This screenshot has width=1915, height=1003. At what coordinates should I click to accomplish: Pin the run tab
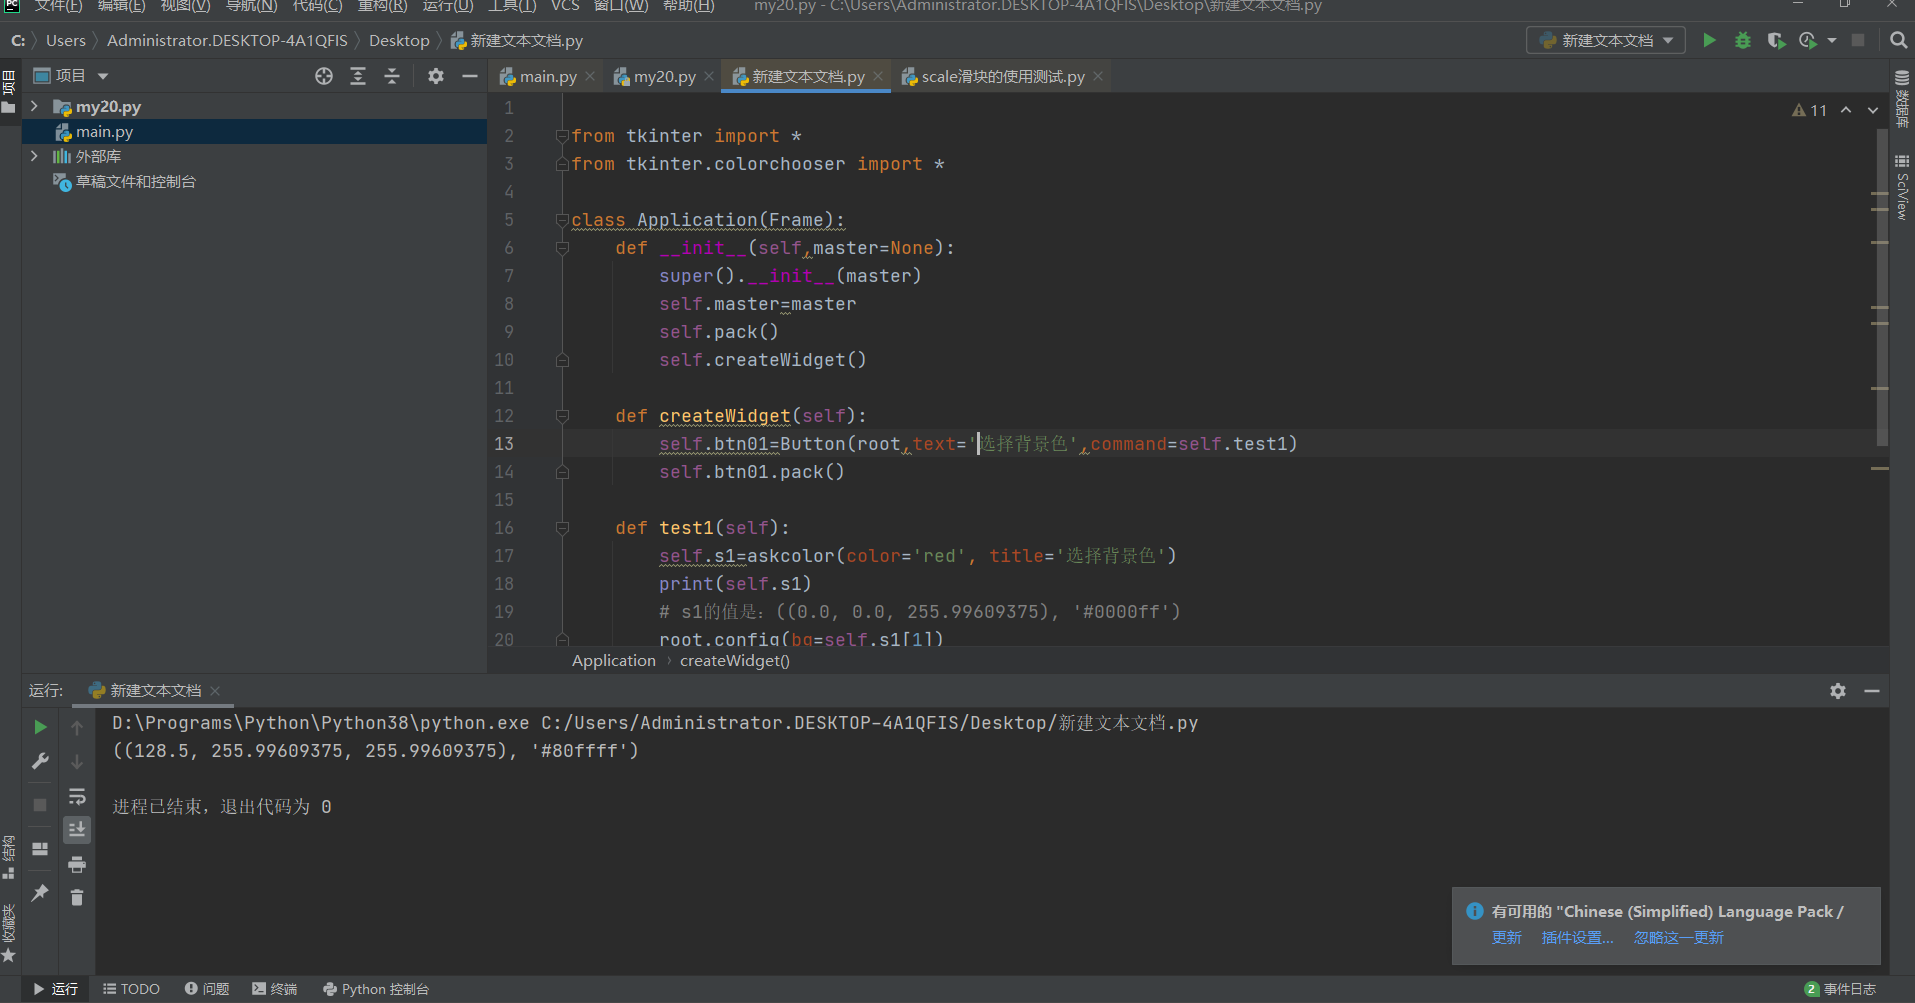tap(40, 892)
